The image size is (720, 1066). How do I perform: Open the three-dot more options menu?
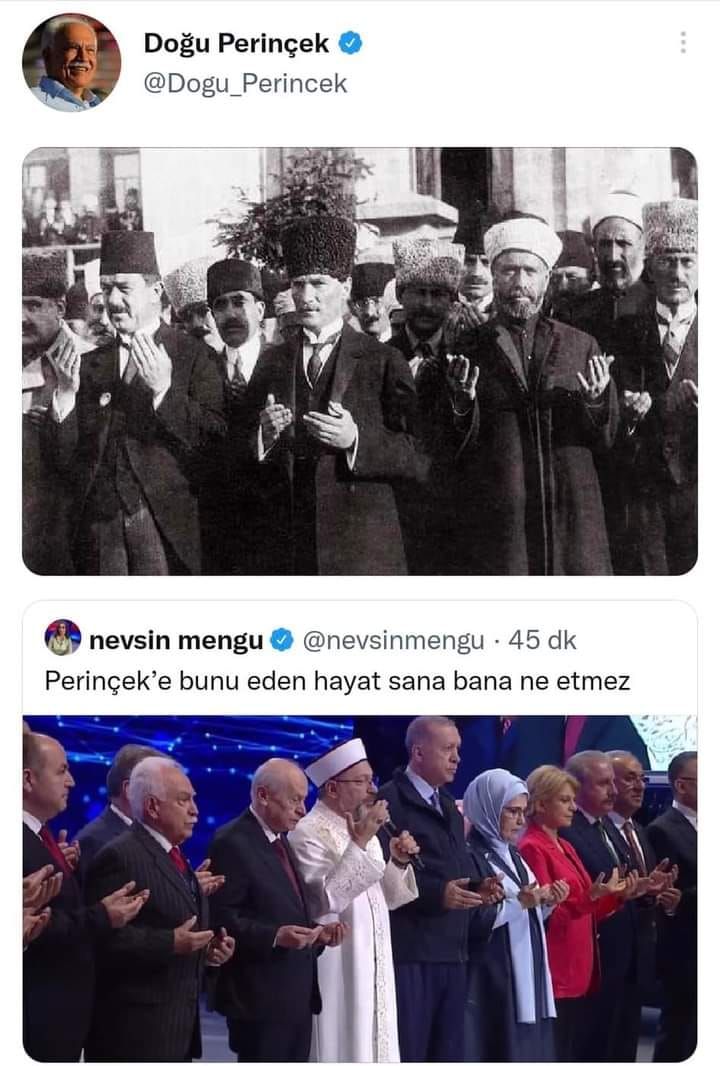pyautogui.click(x=683, y=42)
